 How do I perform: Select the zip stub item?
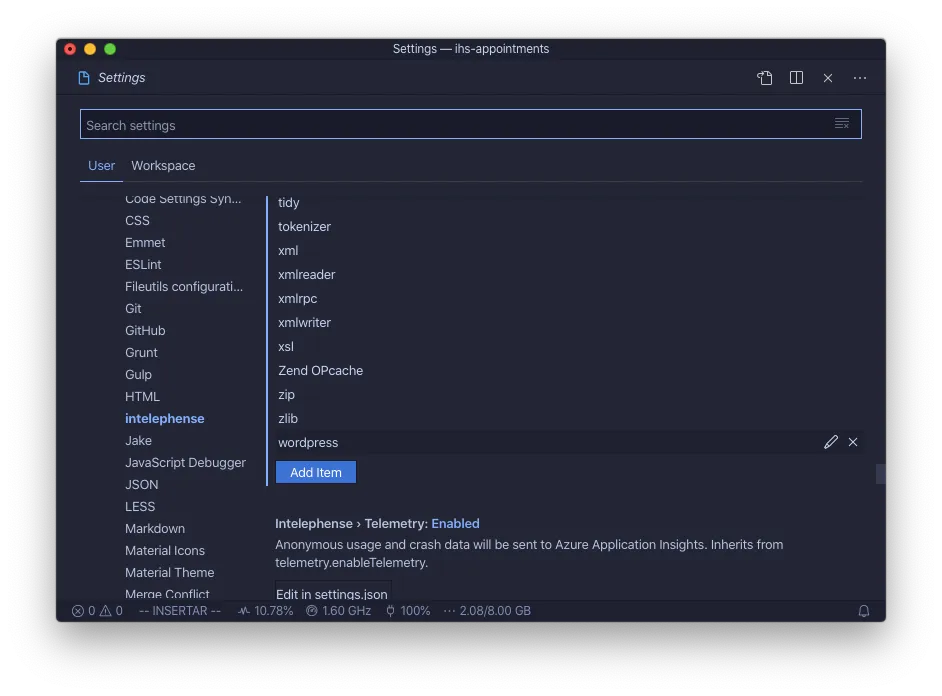tap(287, 395)
